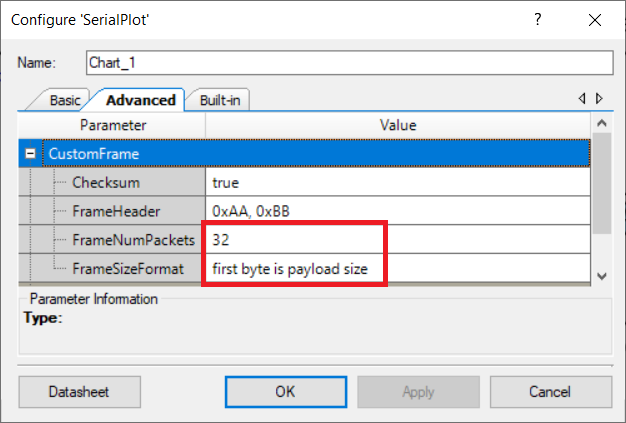Edit the FrameHeader value field
This screenshot has width=626, height=423.
point(398,212)
